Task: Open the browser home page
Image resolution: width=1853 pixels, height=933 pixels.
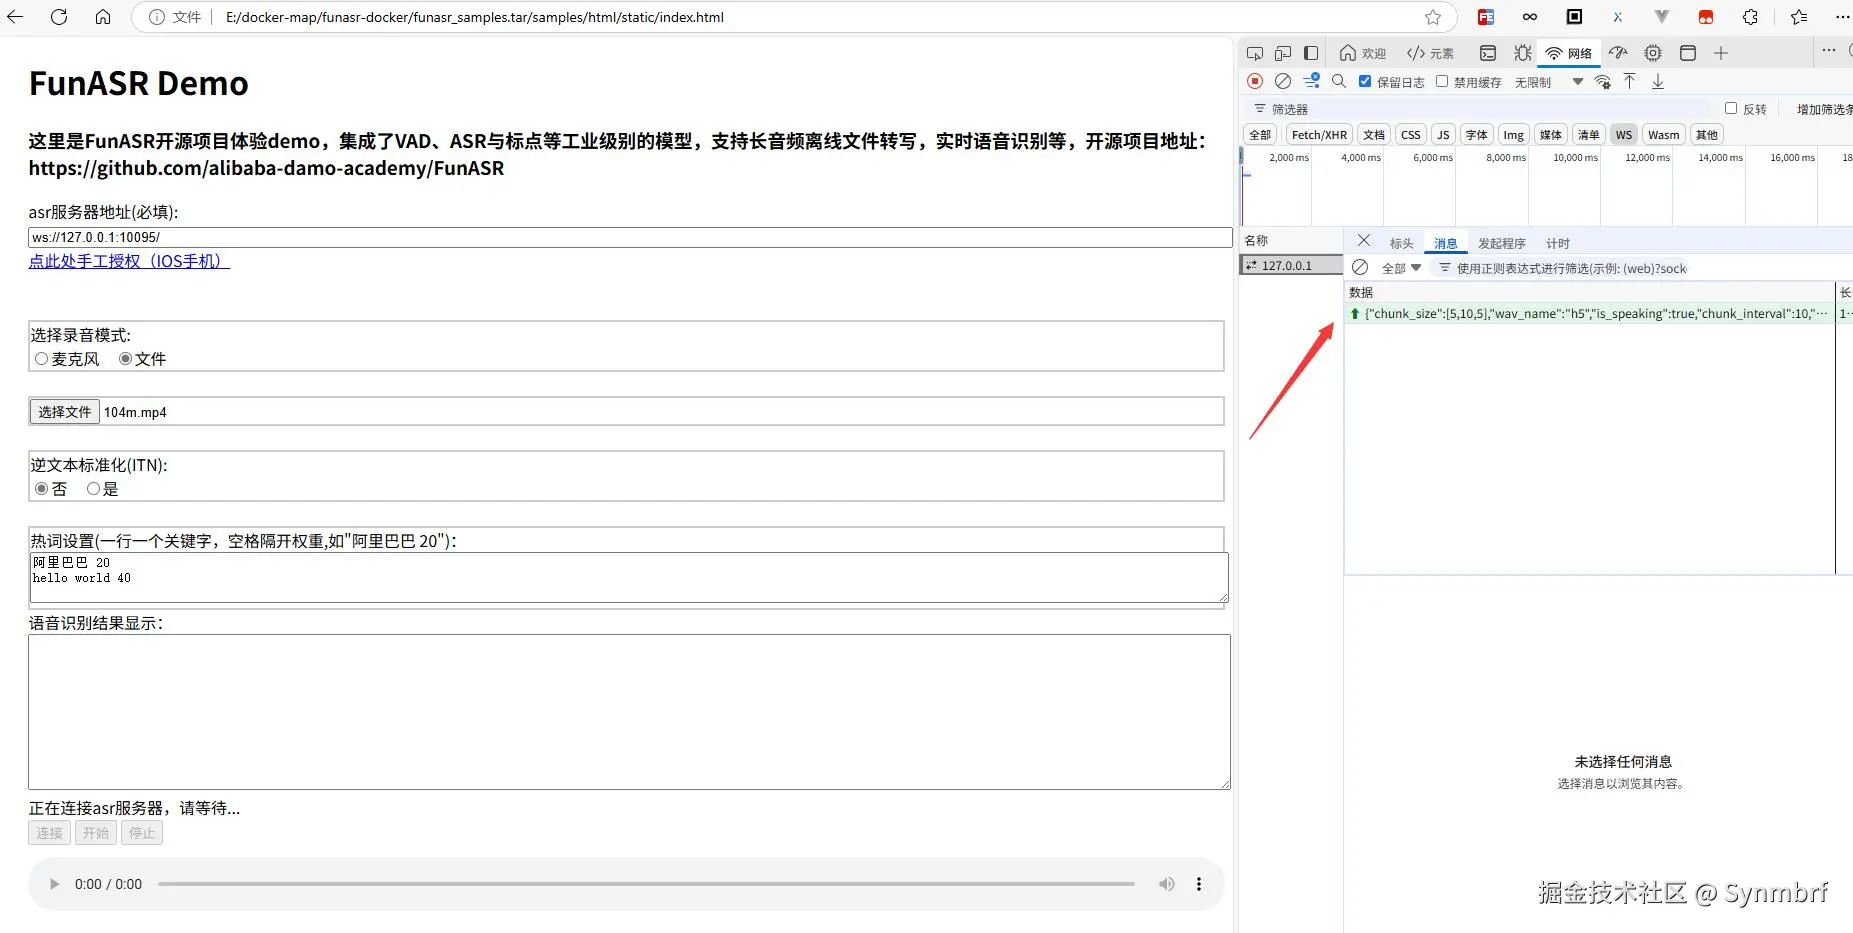Action: click(x=103, y=17)
